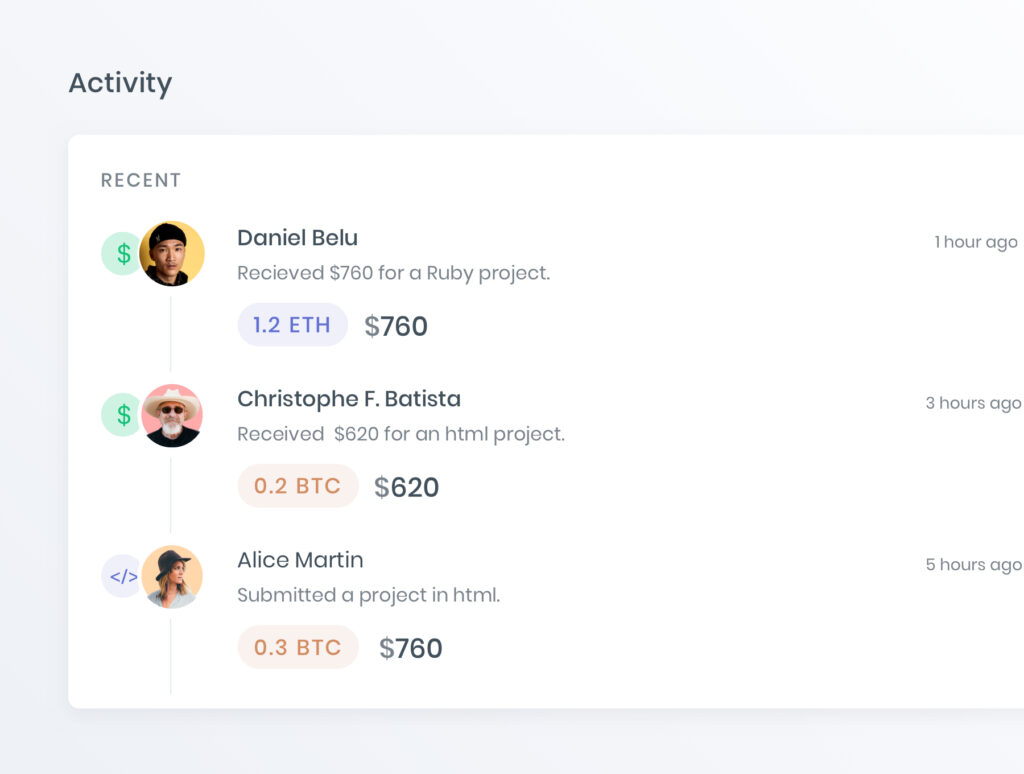Click the '5 hours ago' timestamp

[x=972, y=564]
